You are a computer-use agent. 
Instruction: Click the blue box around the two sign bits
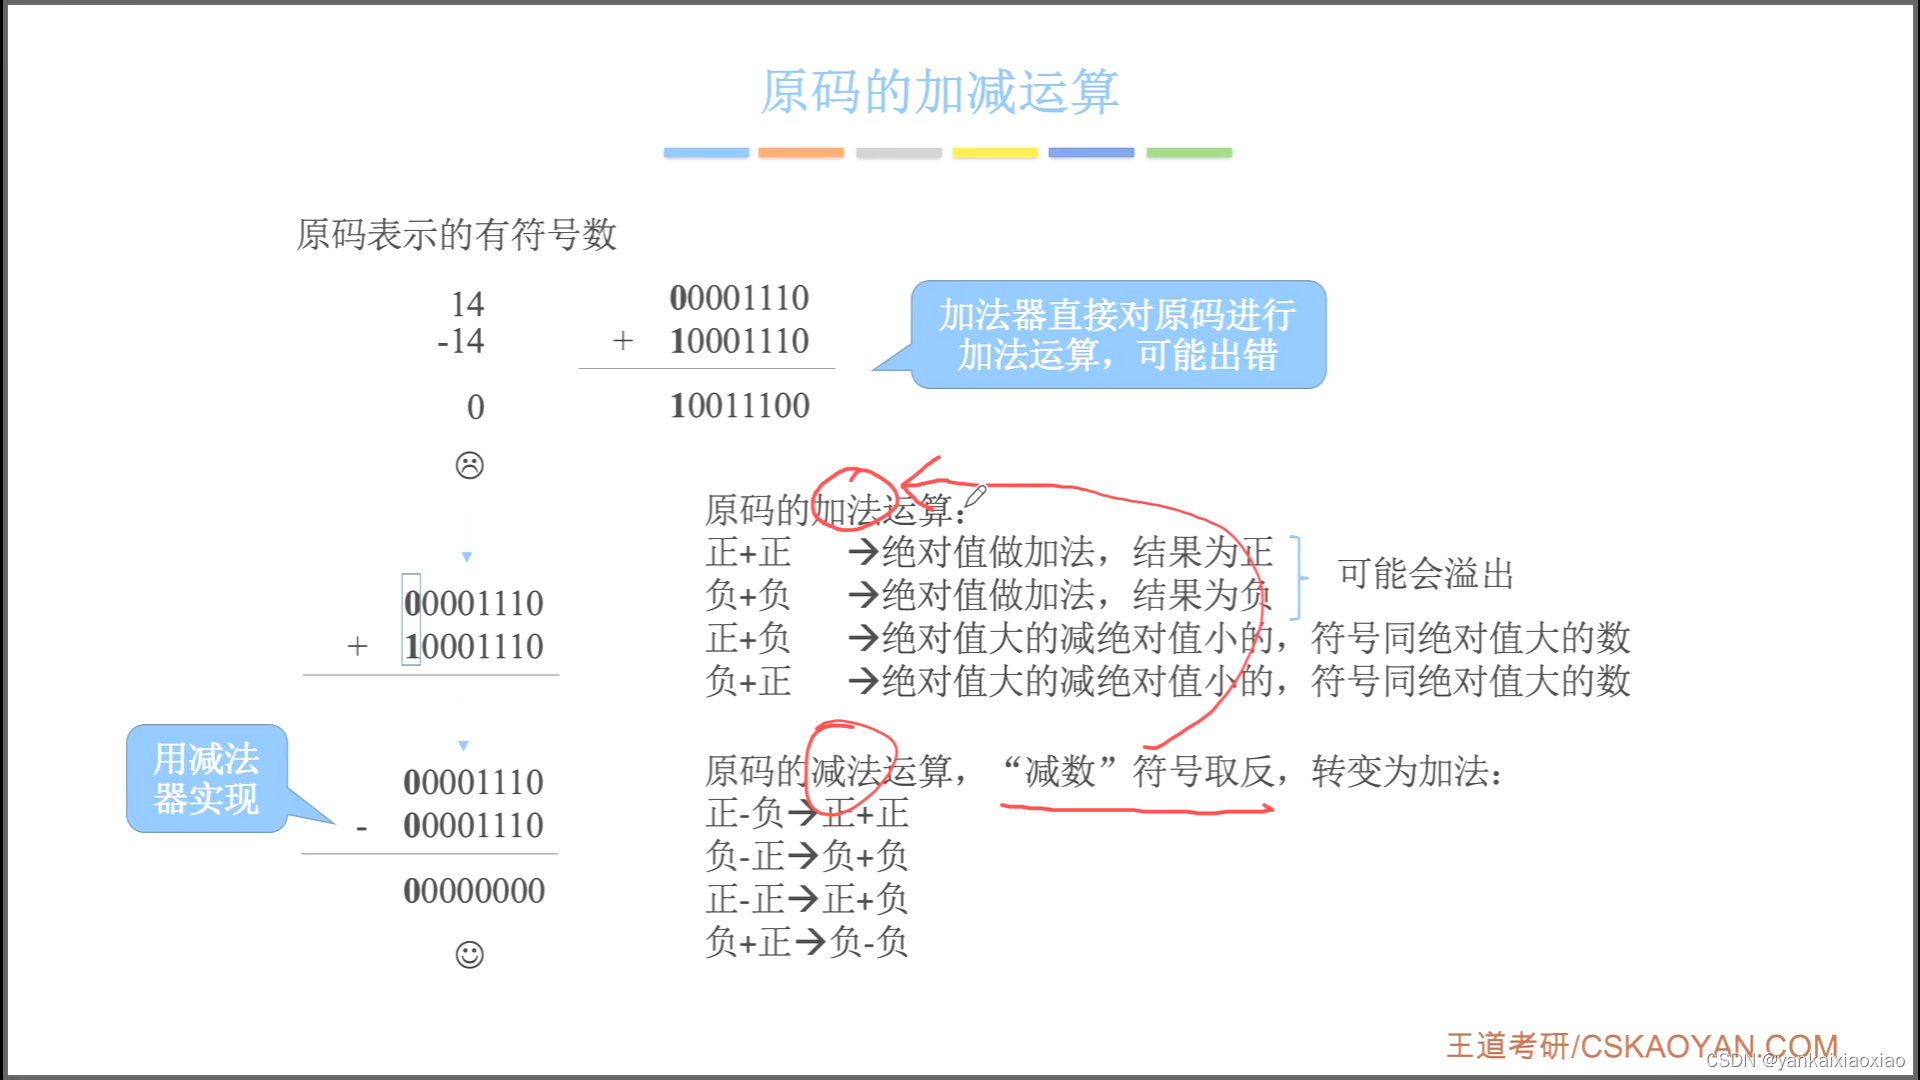tap(411, 620)
